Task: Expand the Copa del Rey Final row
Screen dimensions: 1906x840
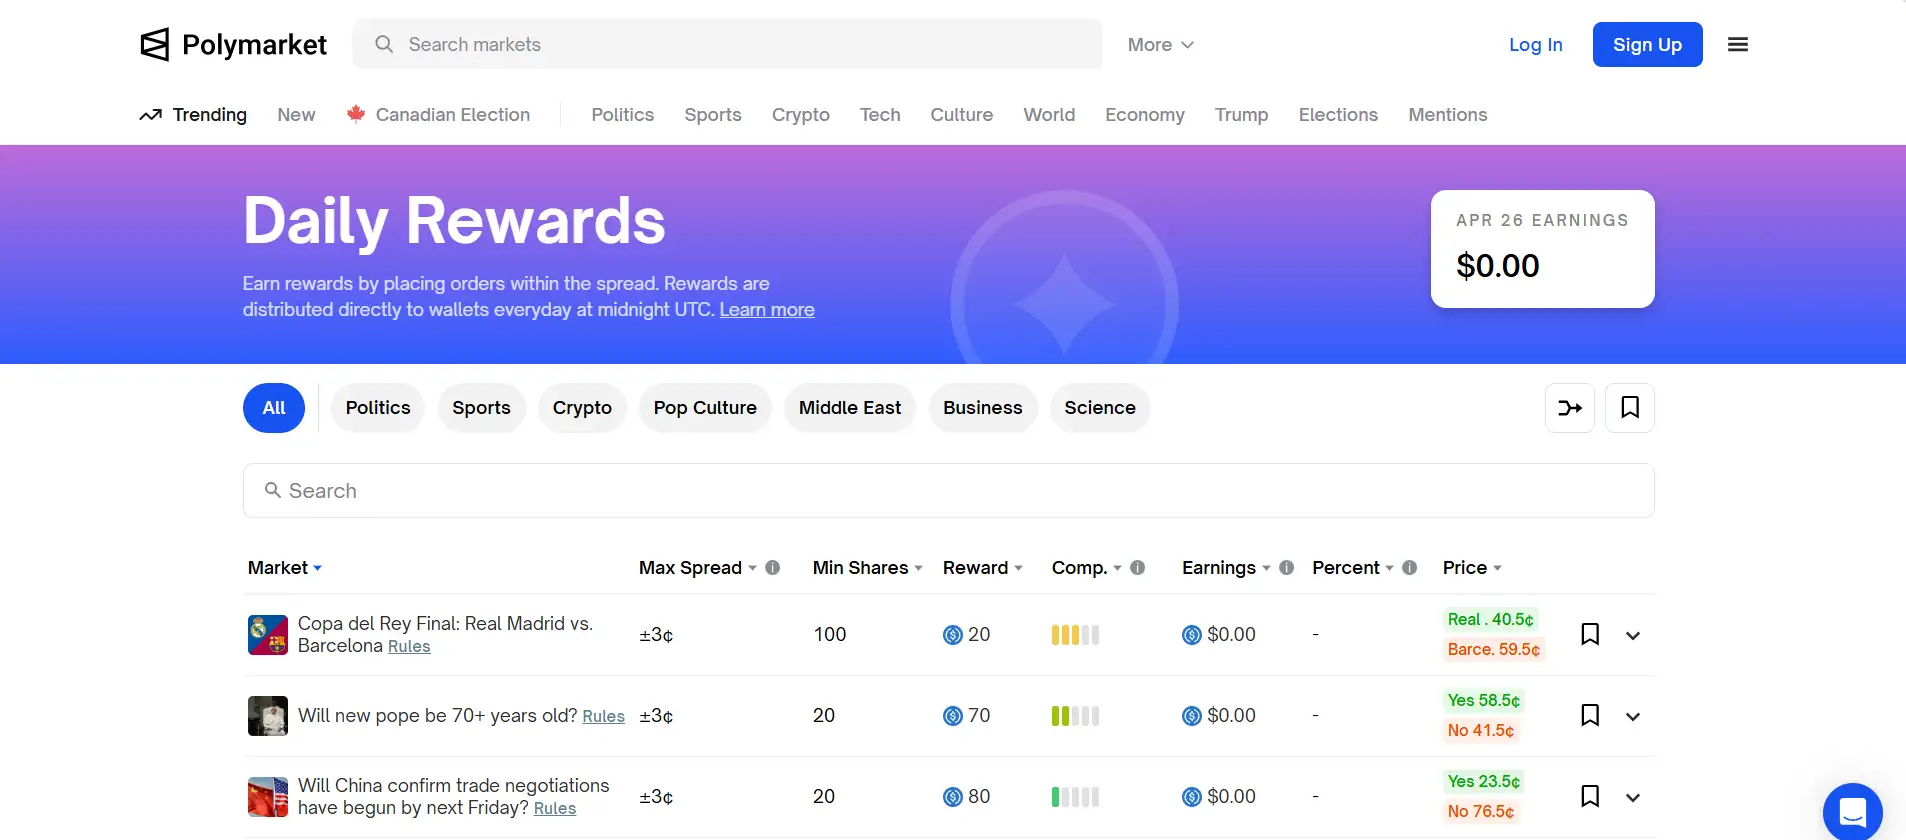Action: point(1633,636)
